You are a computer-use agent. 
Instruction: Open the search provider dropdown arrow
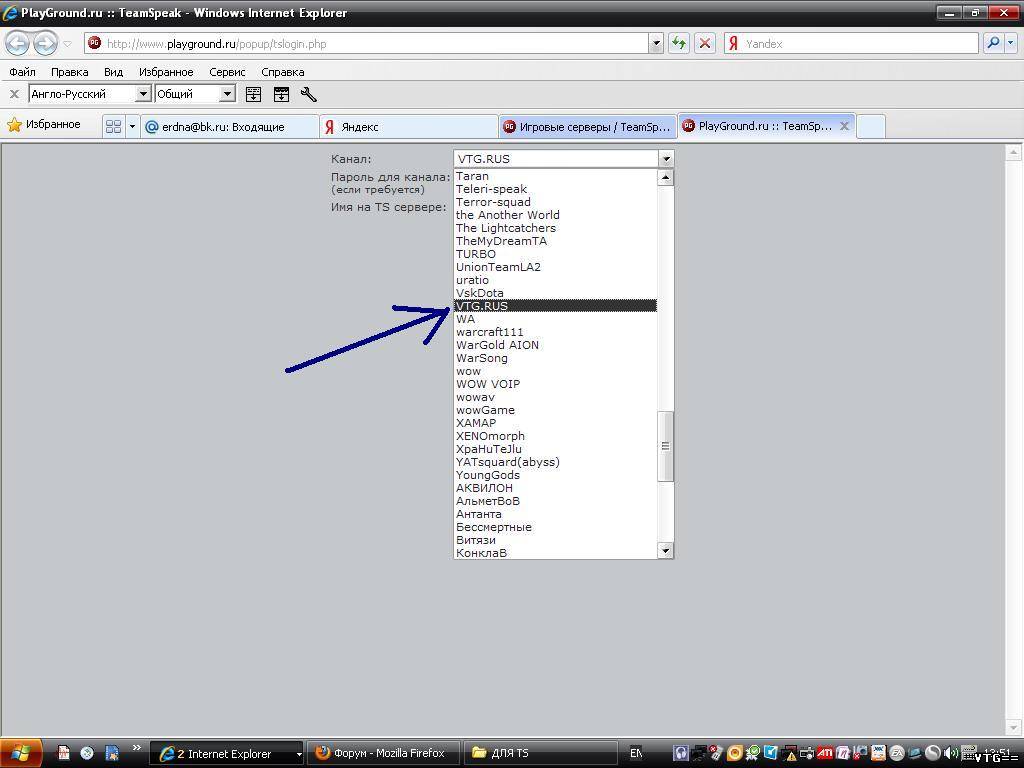tap(1011, 44)
